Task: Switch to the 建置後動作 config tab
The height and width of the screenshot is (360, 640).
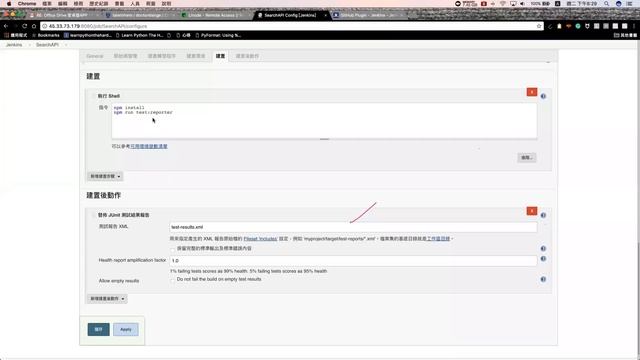Action: point(247,56)
